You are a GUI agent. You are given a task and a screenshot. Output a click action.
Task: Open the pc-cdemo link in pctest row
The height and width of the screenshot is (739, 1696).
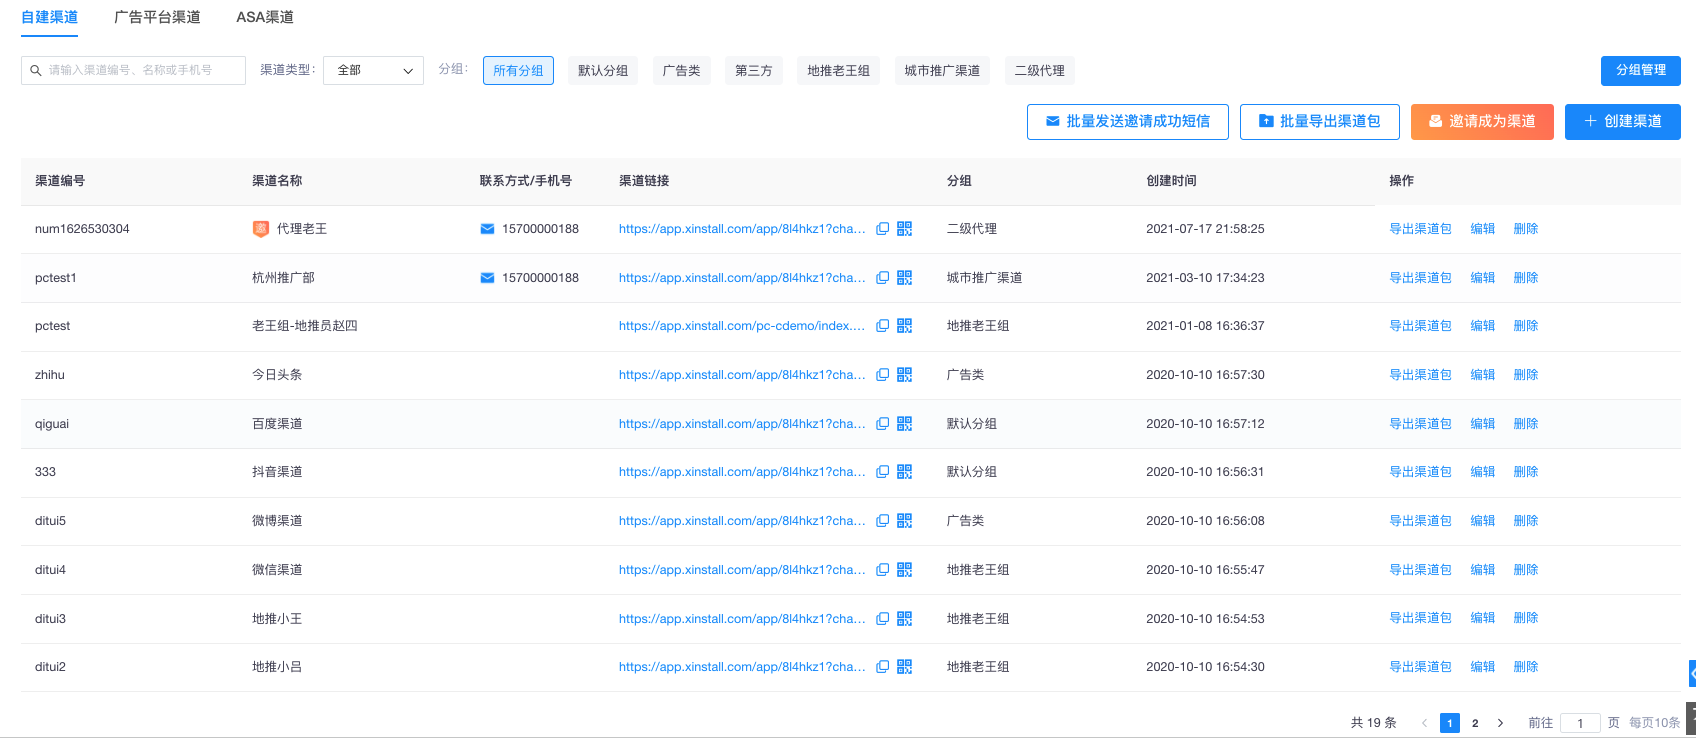click(742, 326)
